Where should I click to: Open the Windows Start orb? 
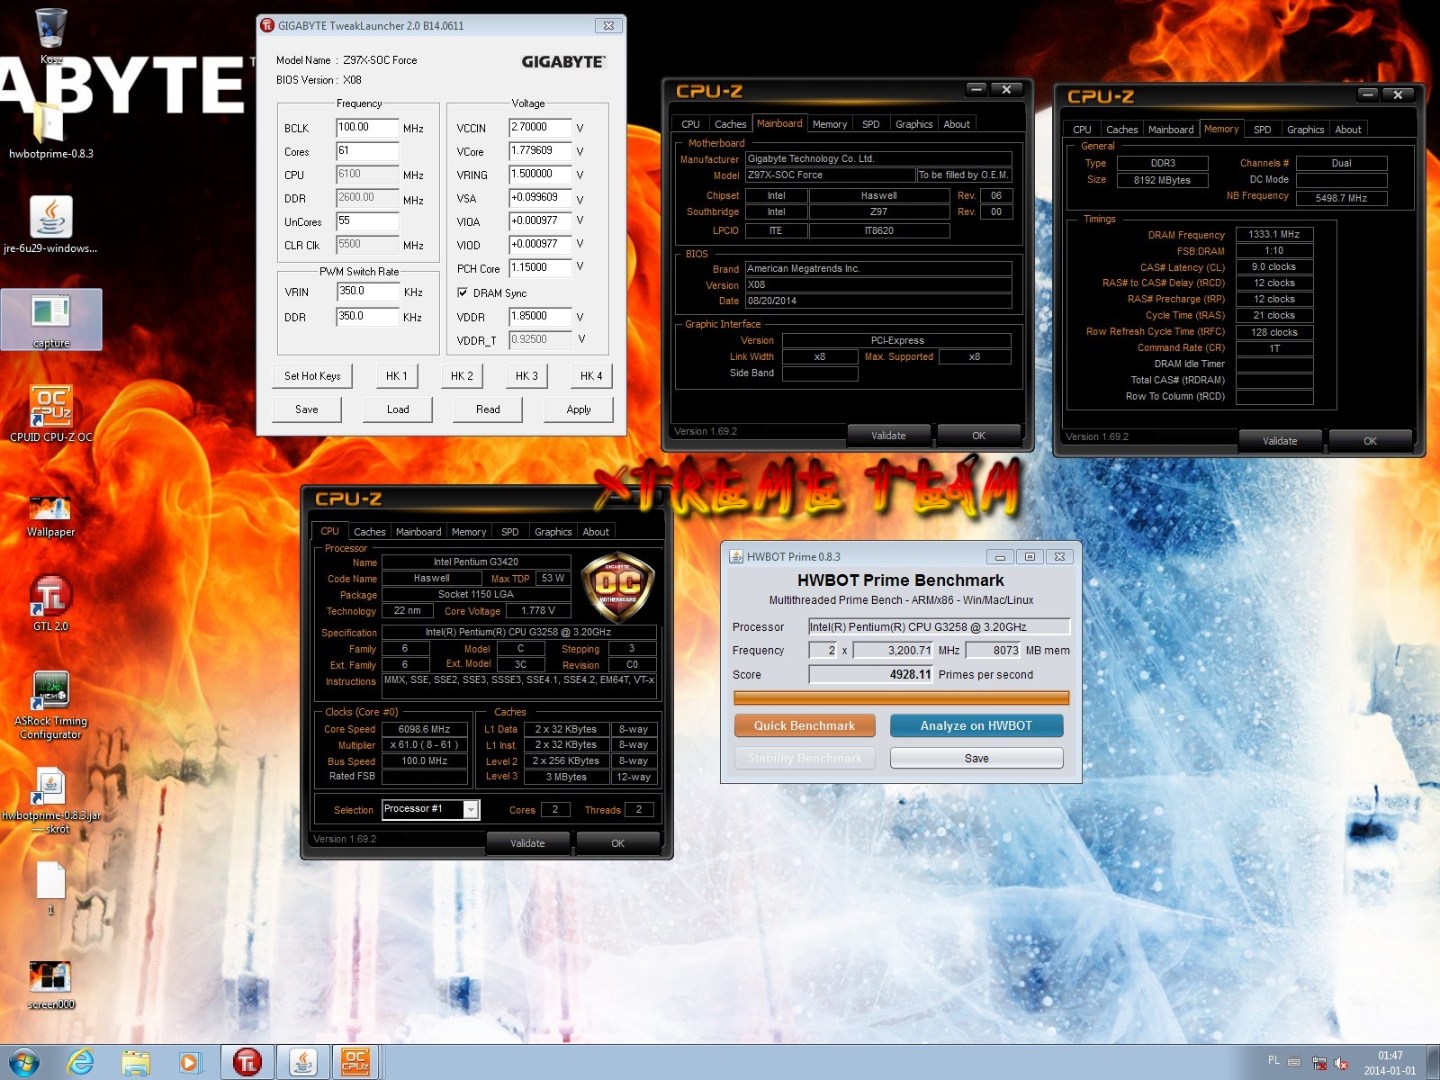24,1062
